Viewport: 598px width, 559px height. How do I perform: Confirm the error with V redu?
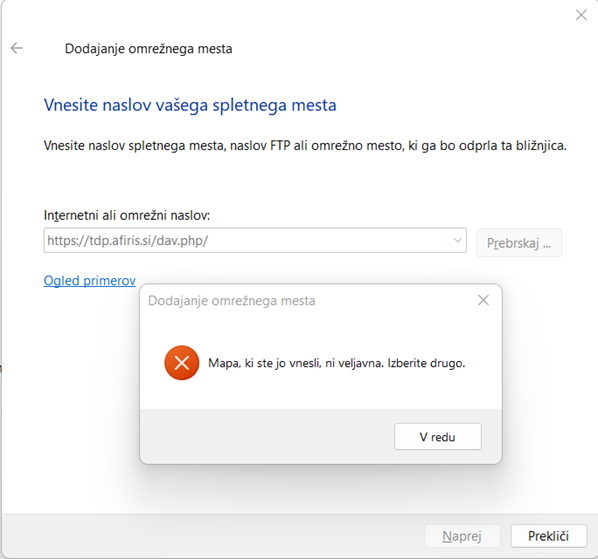coord(438,437)
